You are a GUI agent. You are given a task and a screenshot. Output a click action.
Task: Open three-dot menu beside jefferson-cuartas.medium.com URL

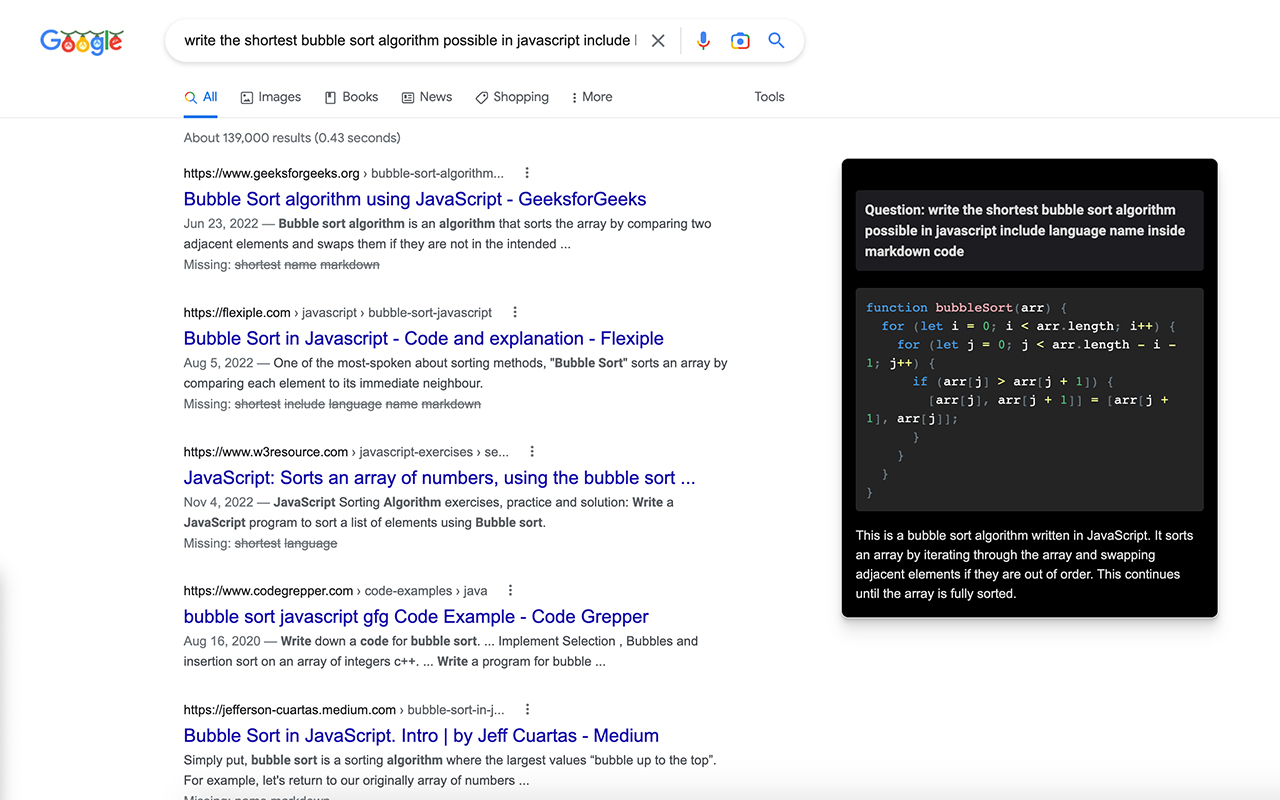(527, 709)
